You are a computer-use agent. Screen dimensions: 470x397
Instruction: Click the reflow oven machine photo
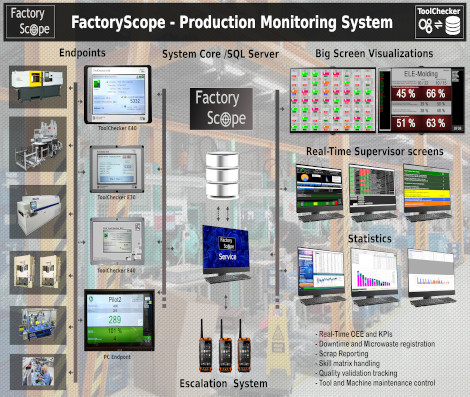(38, 212)
